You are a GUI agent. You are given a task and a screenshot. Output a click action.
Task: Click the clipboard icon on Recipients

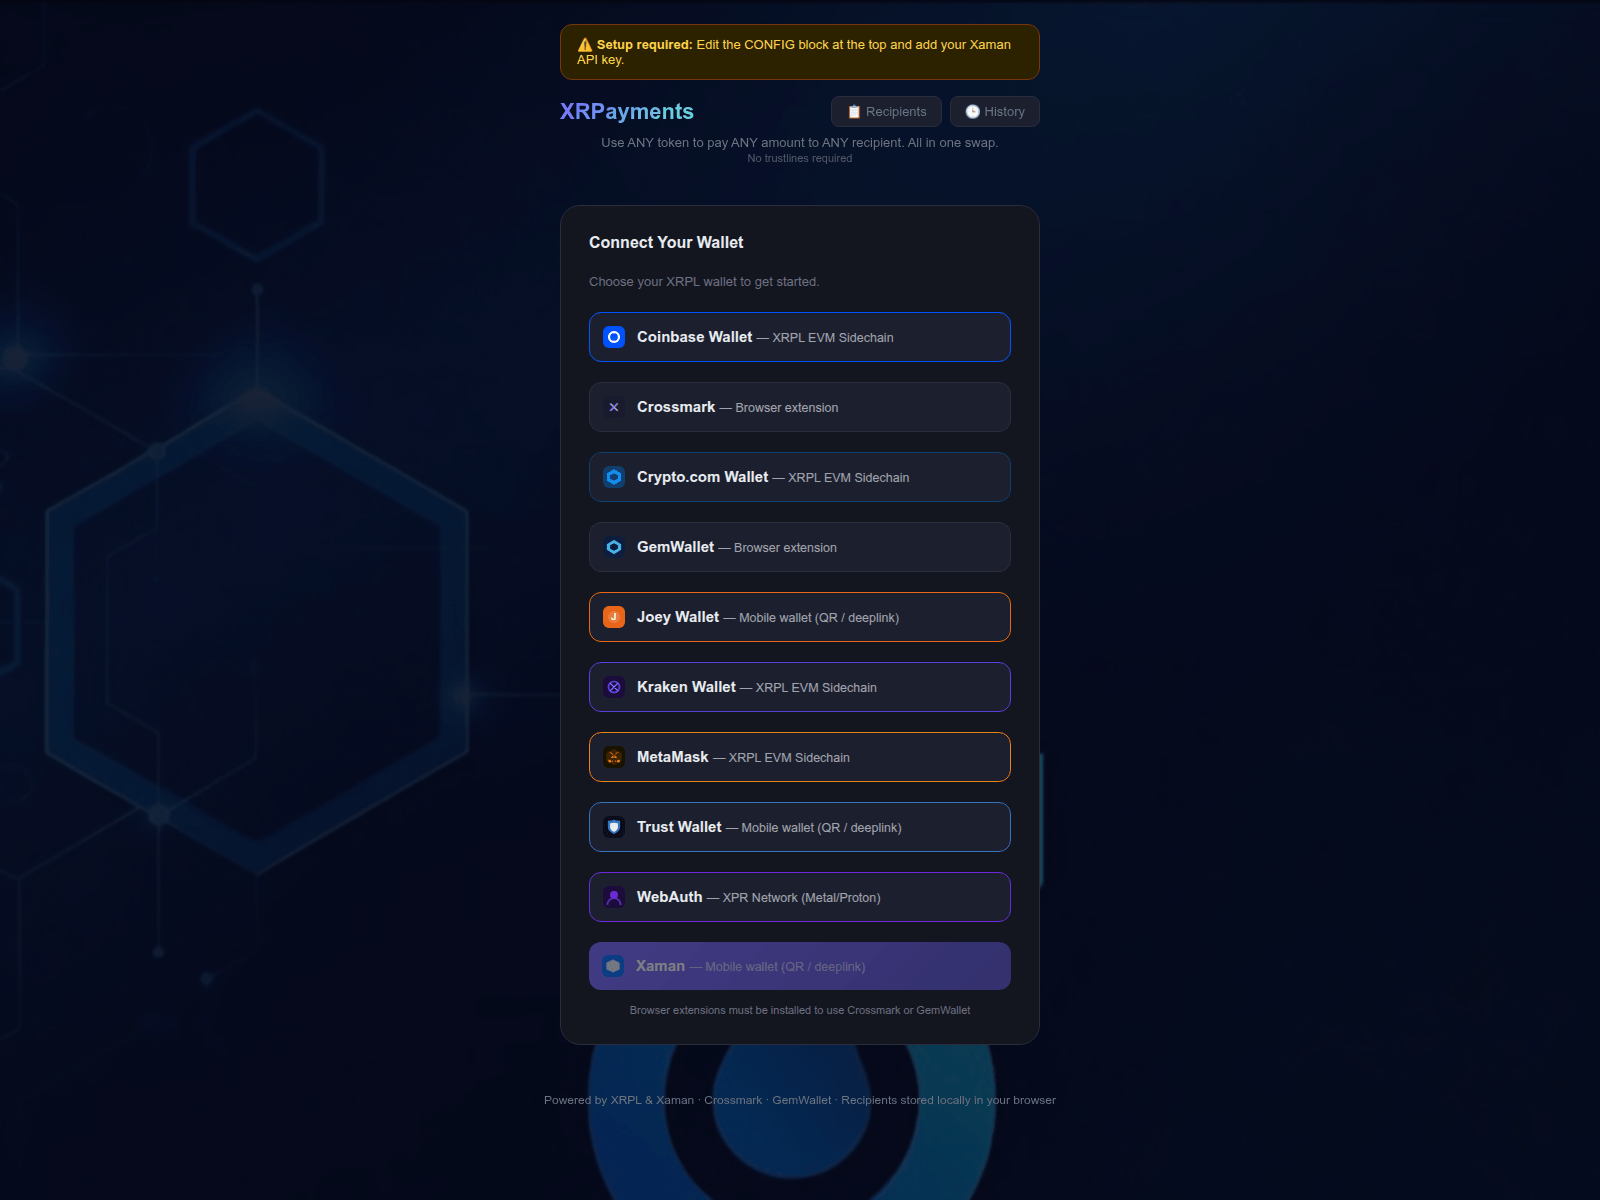click(854, 112)
